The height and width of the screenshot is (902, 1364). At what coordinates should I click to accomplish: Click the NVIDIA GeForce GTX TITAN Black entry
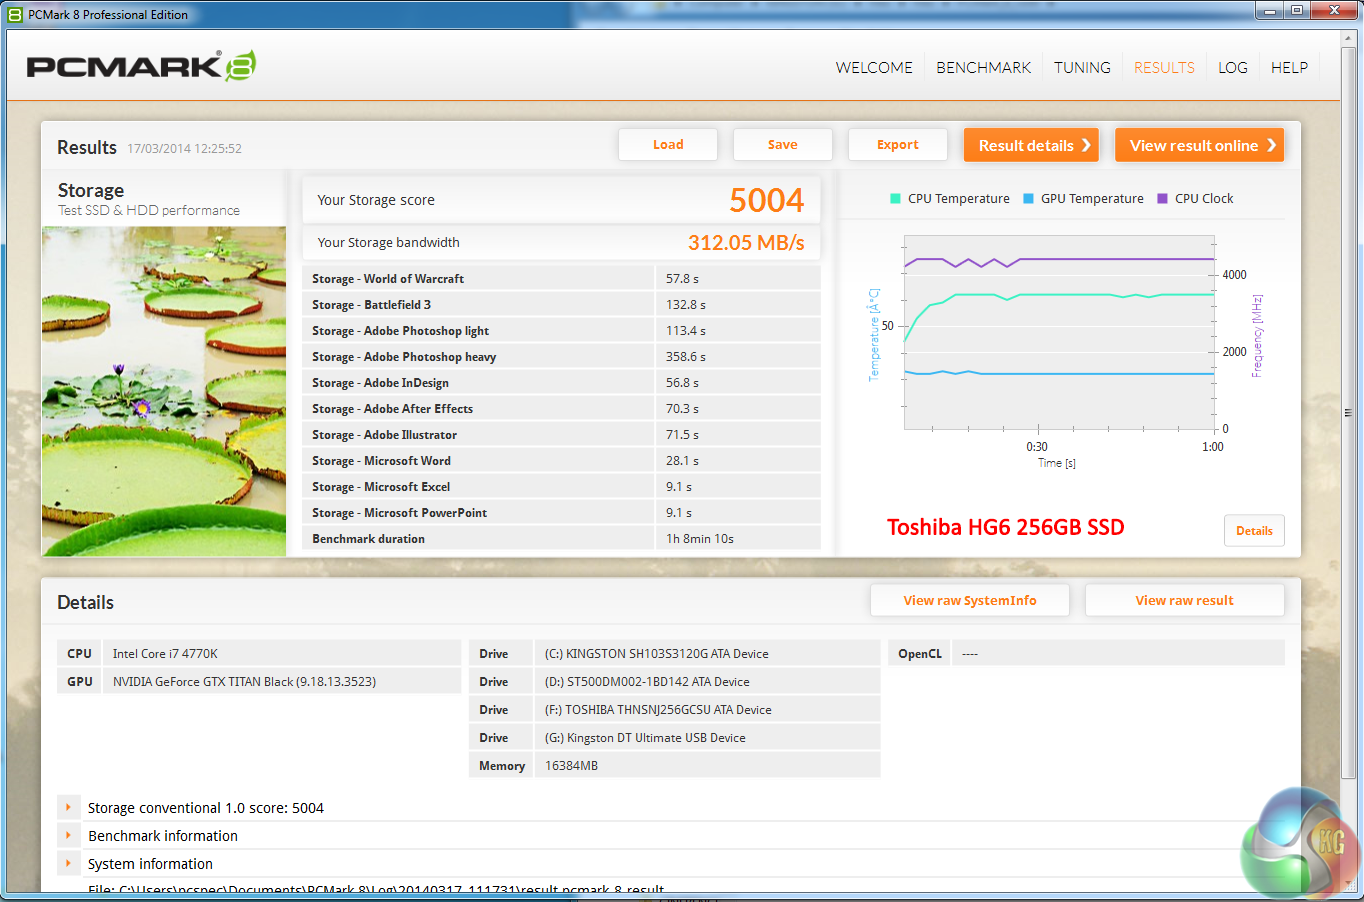244,682
